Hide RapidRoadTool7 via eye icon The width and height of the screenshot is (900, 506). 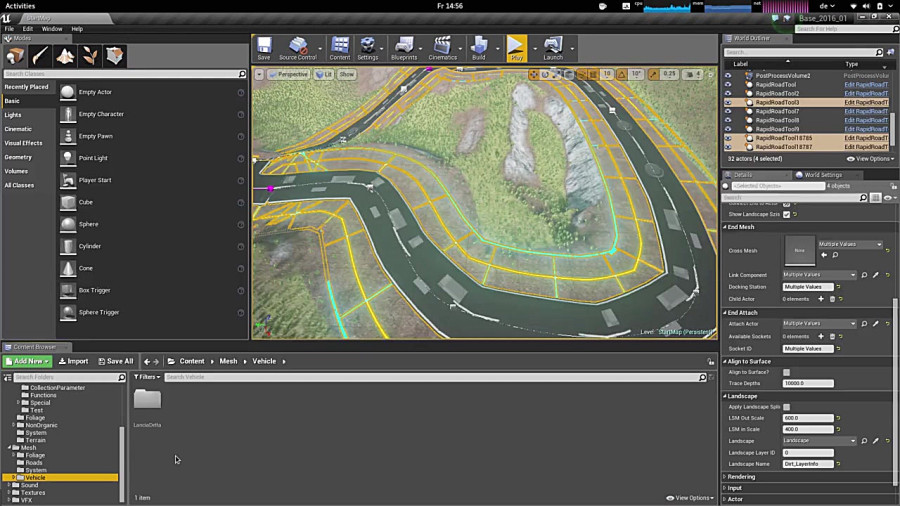(728, 111)
